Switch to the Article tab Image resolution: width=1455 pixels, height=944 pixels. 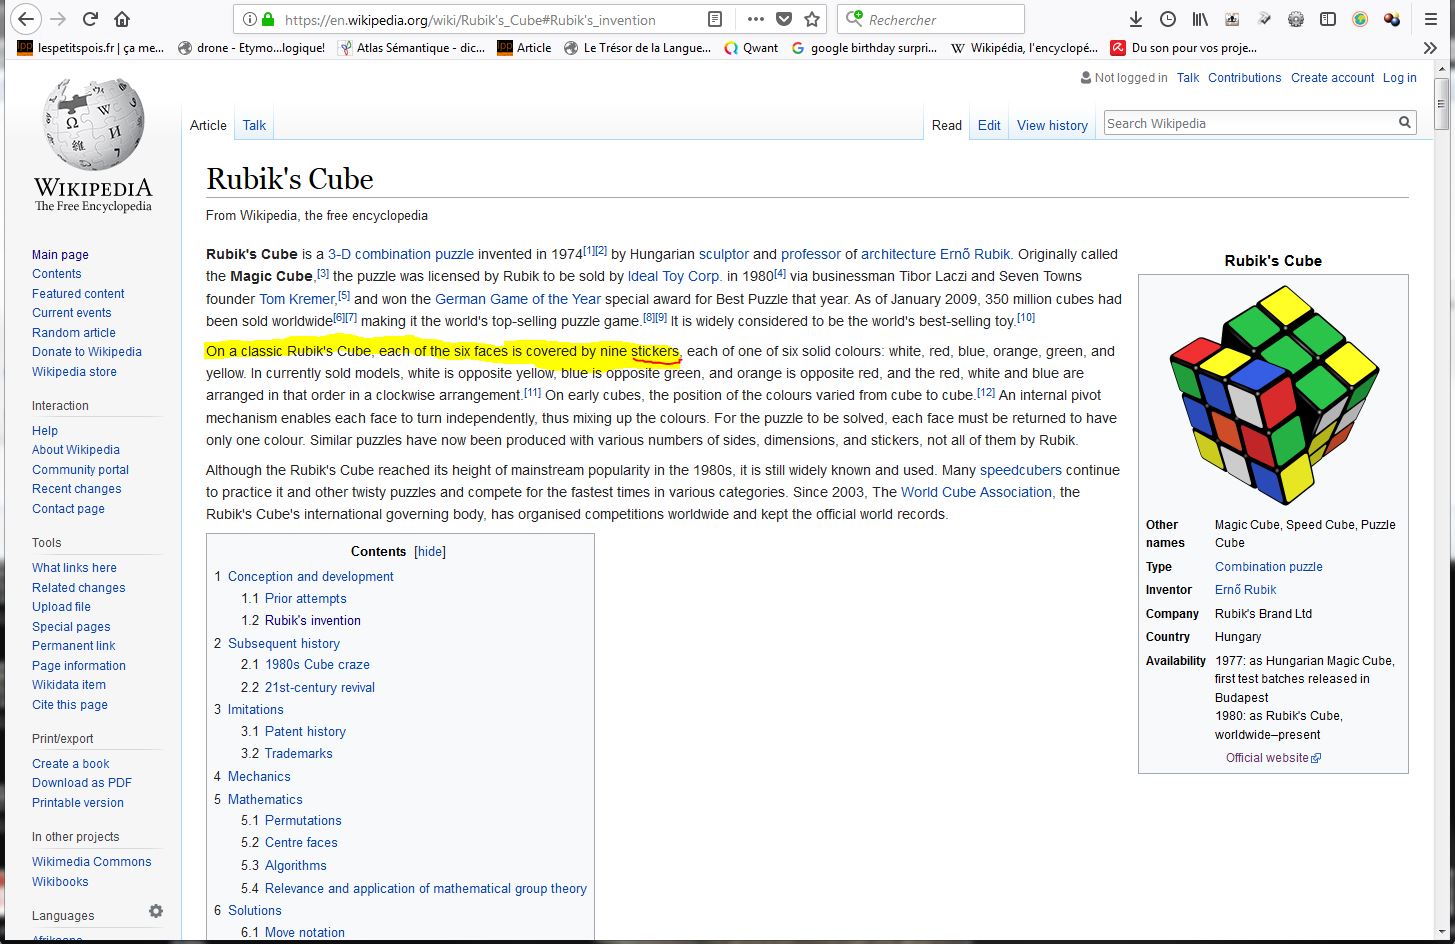[x=208, y=125]
